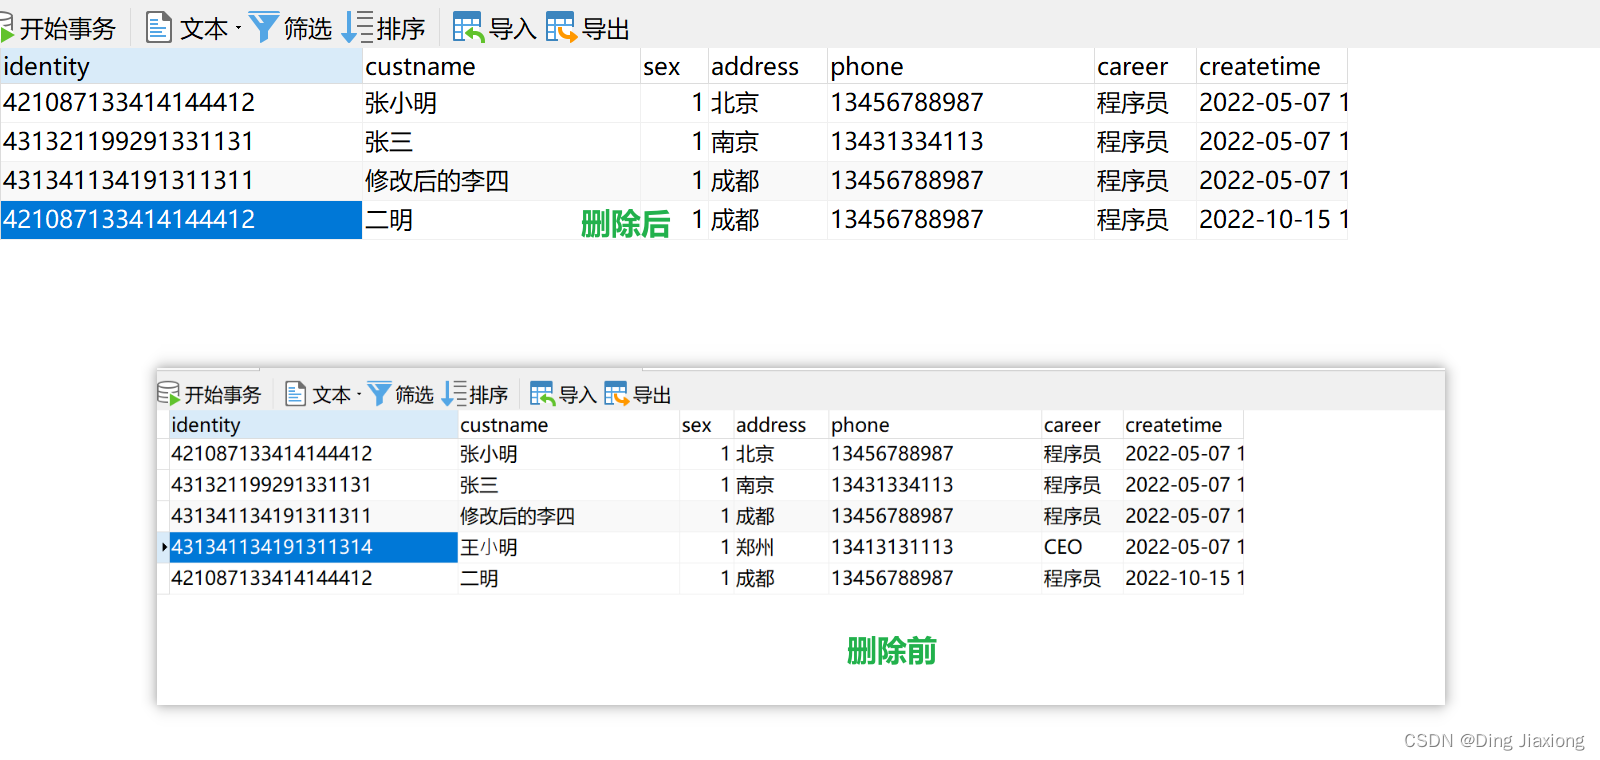
Task: Click identity 431321199291331131 in the top table
Action: pos(181,142)
